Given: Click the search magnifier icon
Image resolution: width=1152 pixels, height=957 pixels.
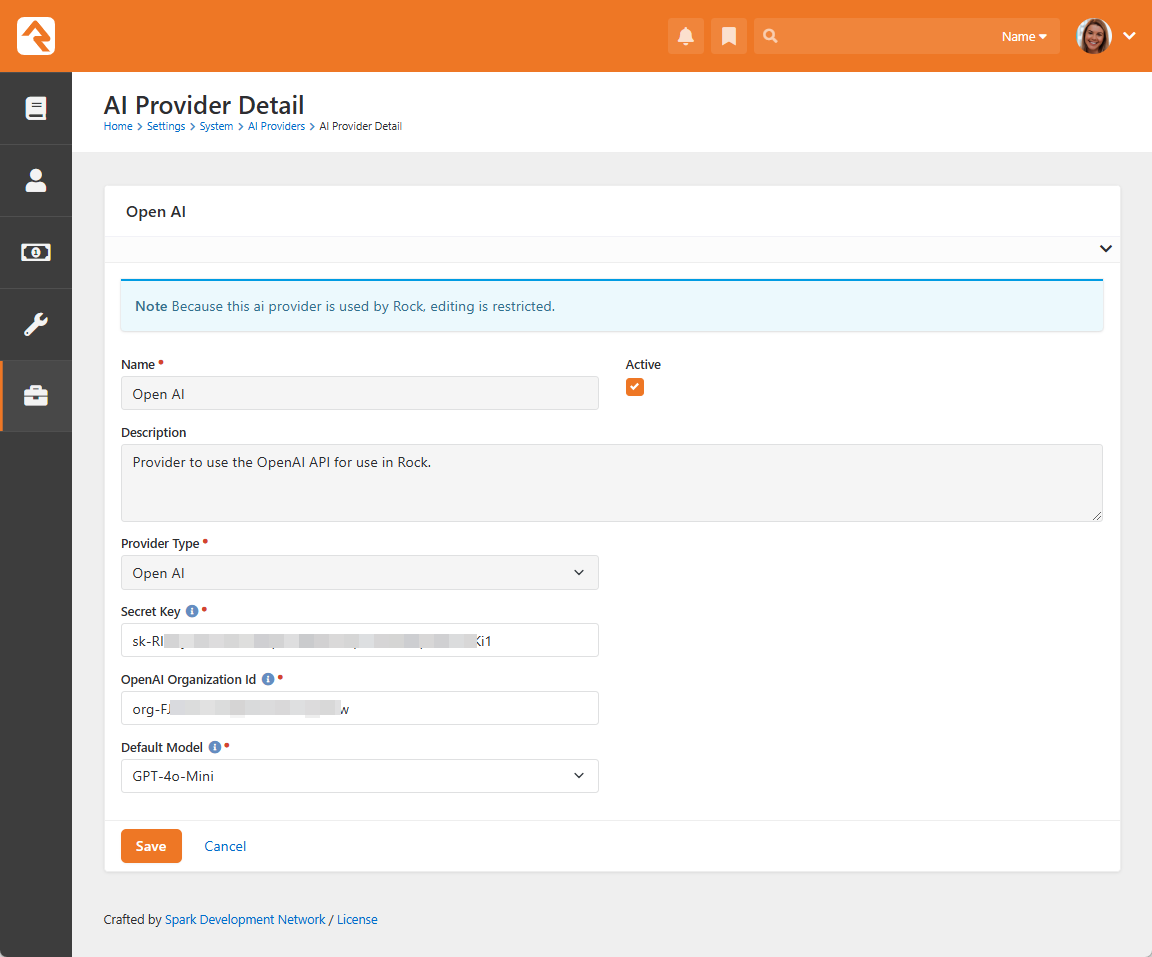Looking at the screenshot, I should click(770, 35).
